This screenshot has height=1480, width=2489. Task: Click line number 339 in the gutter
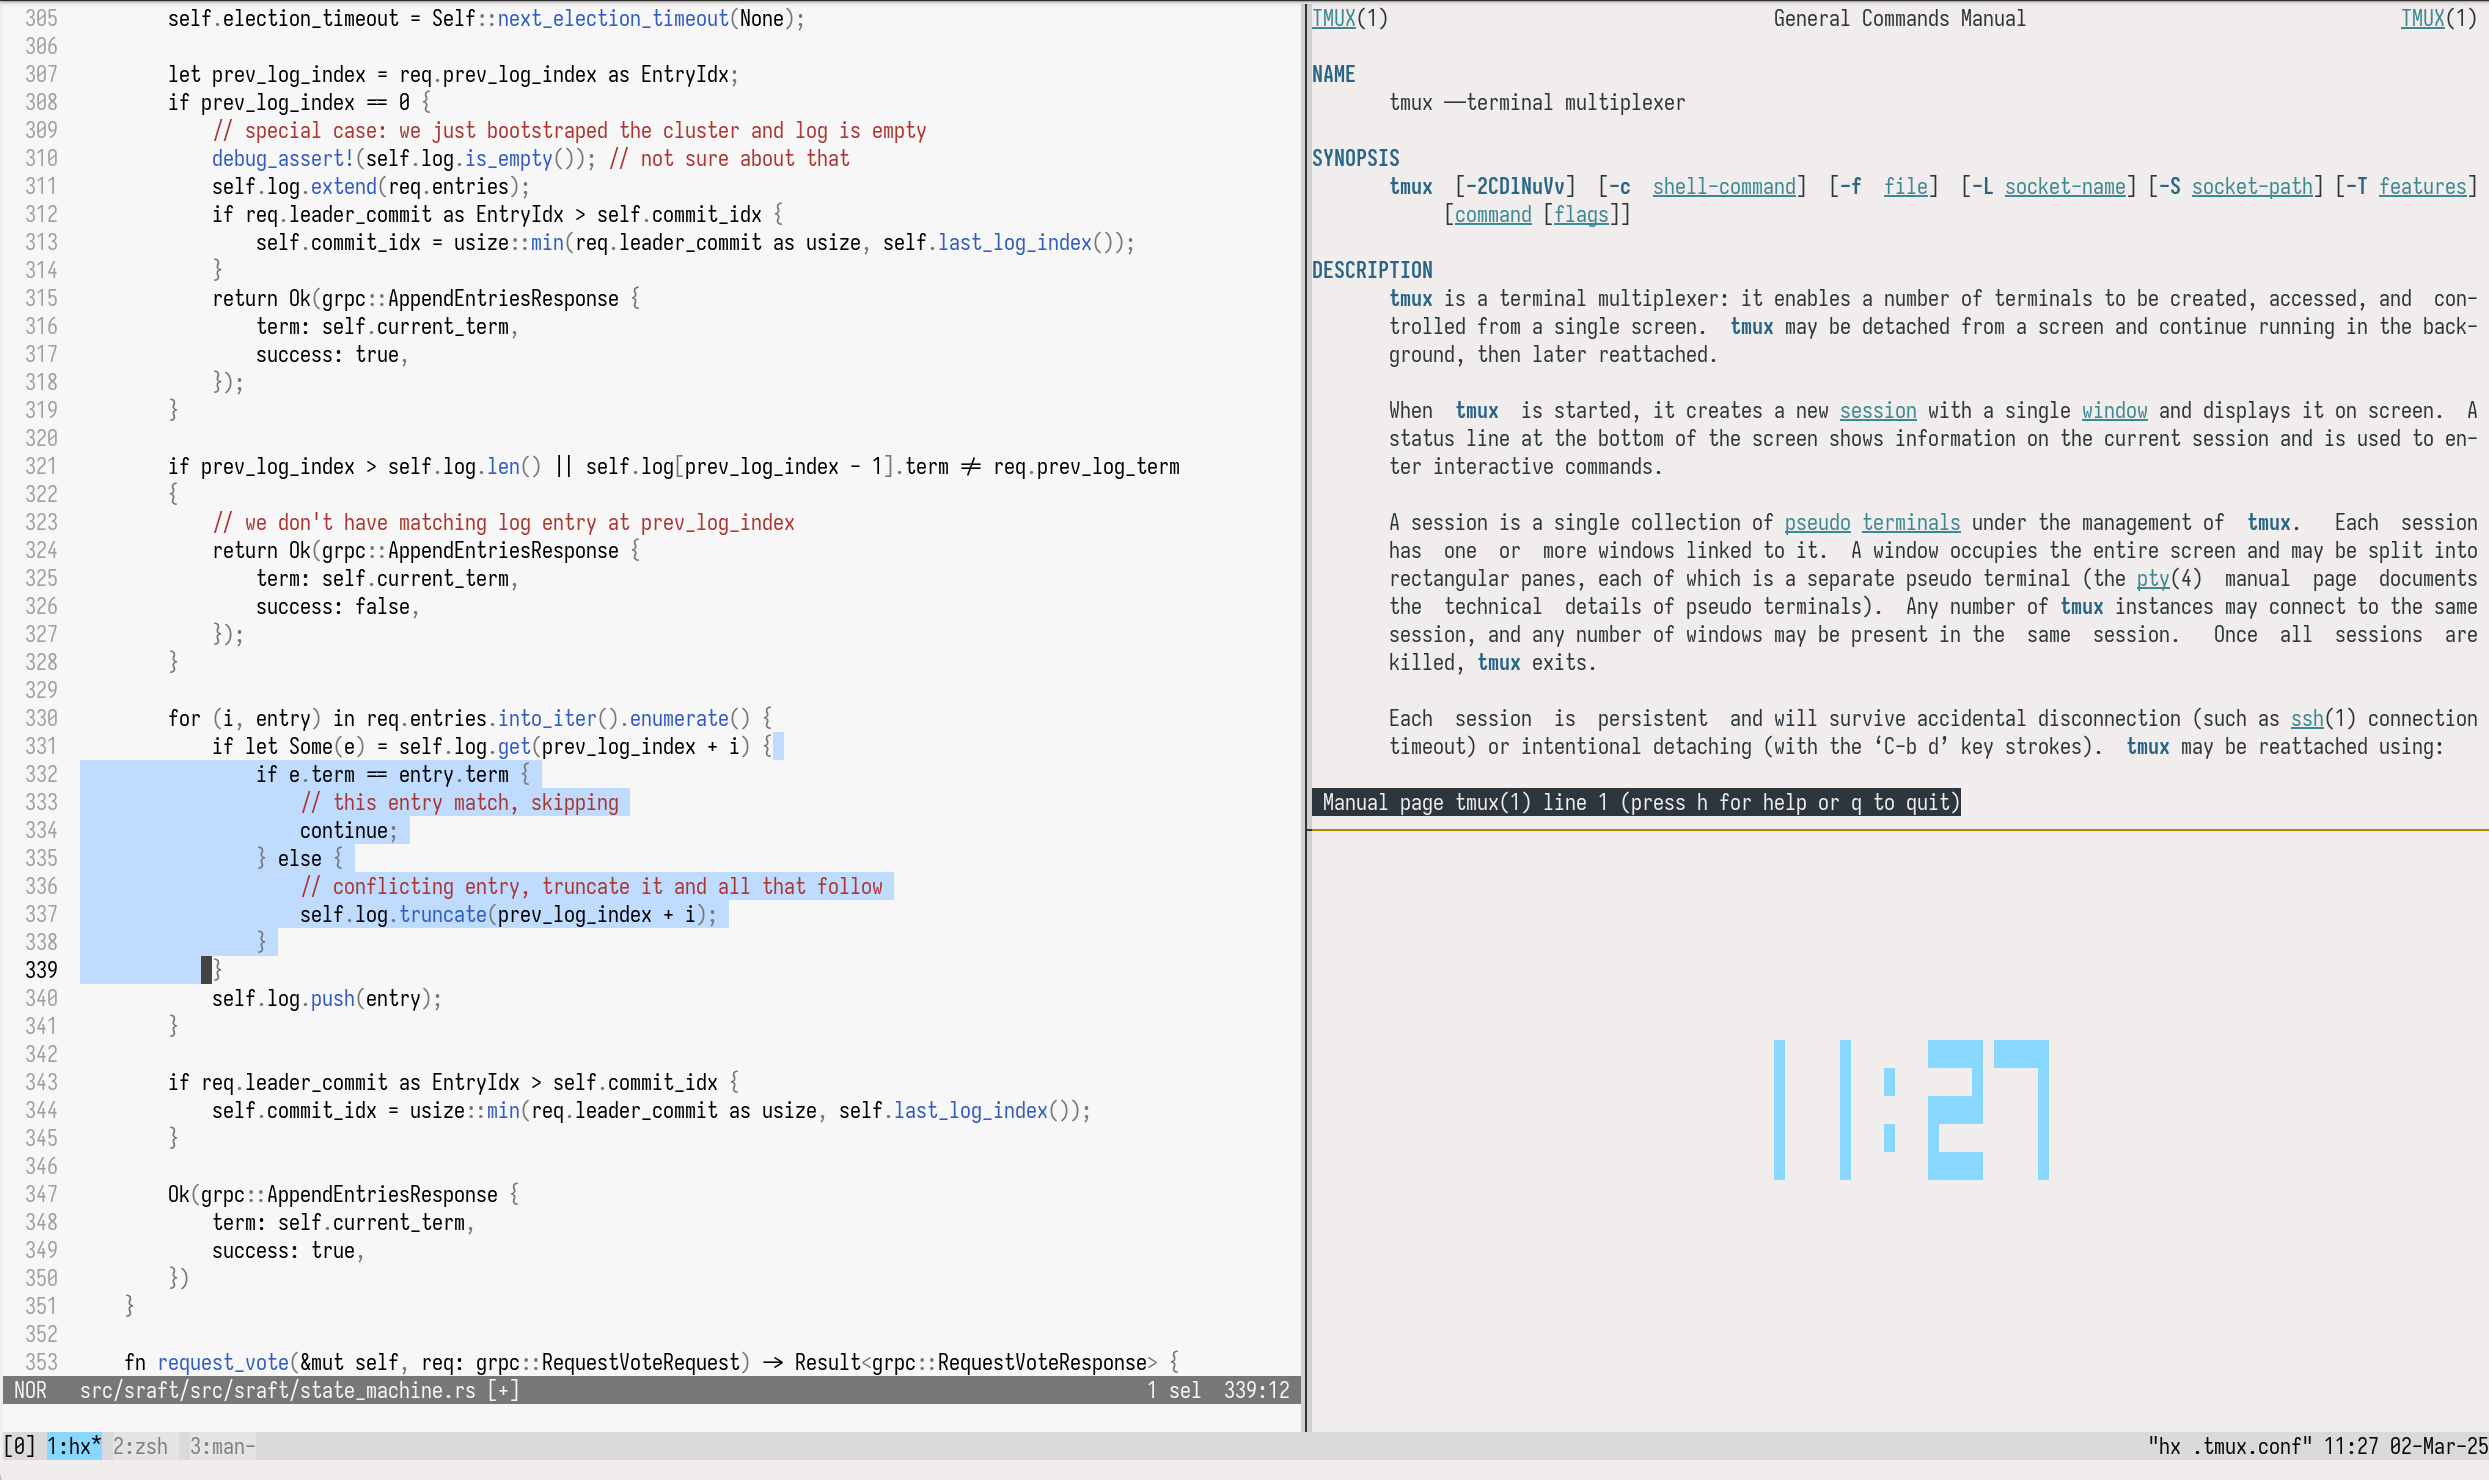(x=41, y=970)
